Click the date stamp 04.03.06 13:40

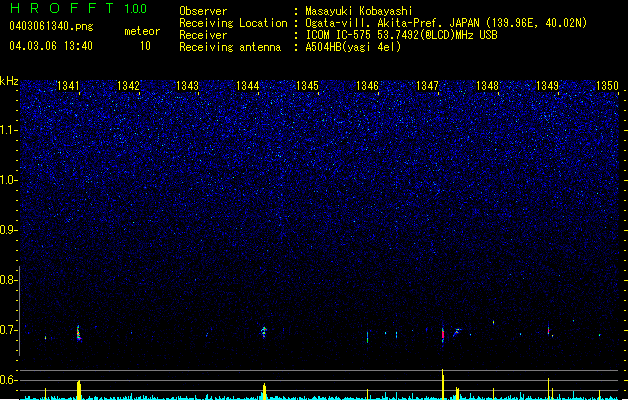coord(51,46)
